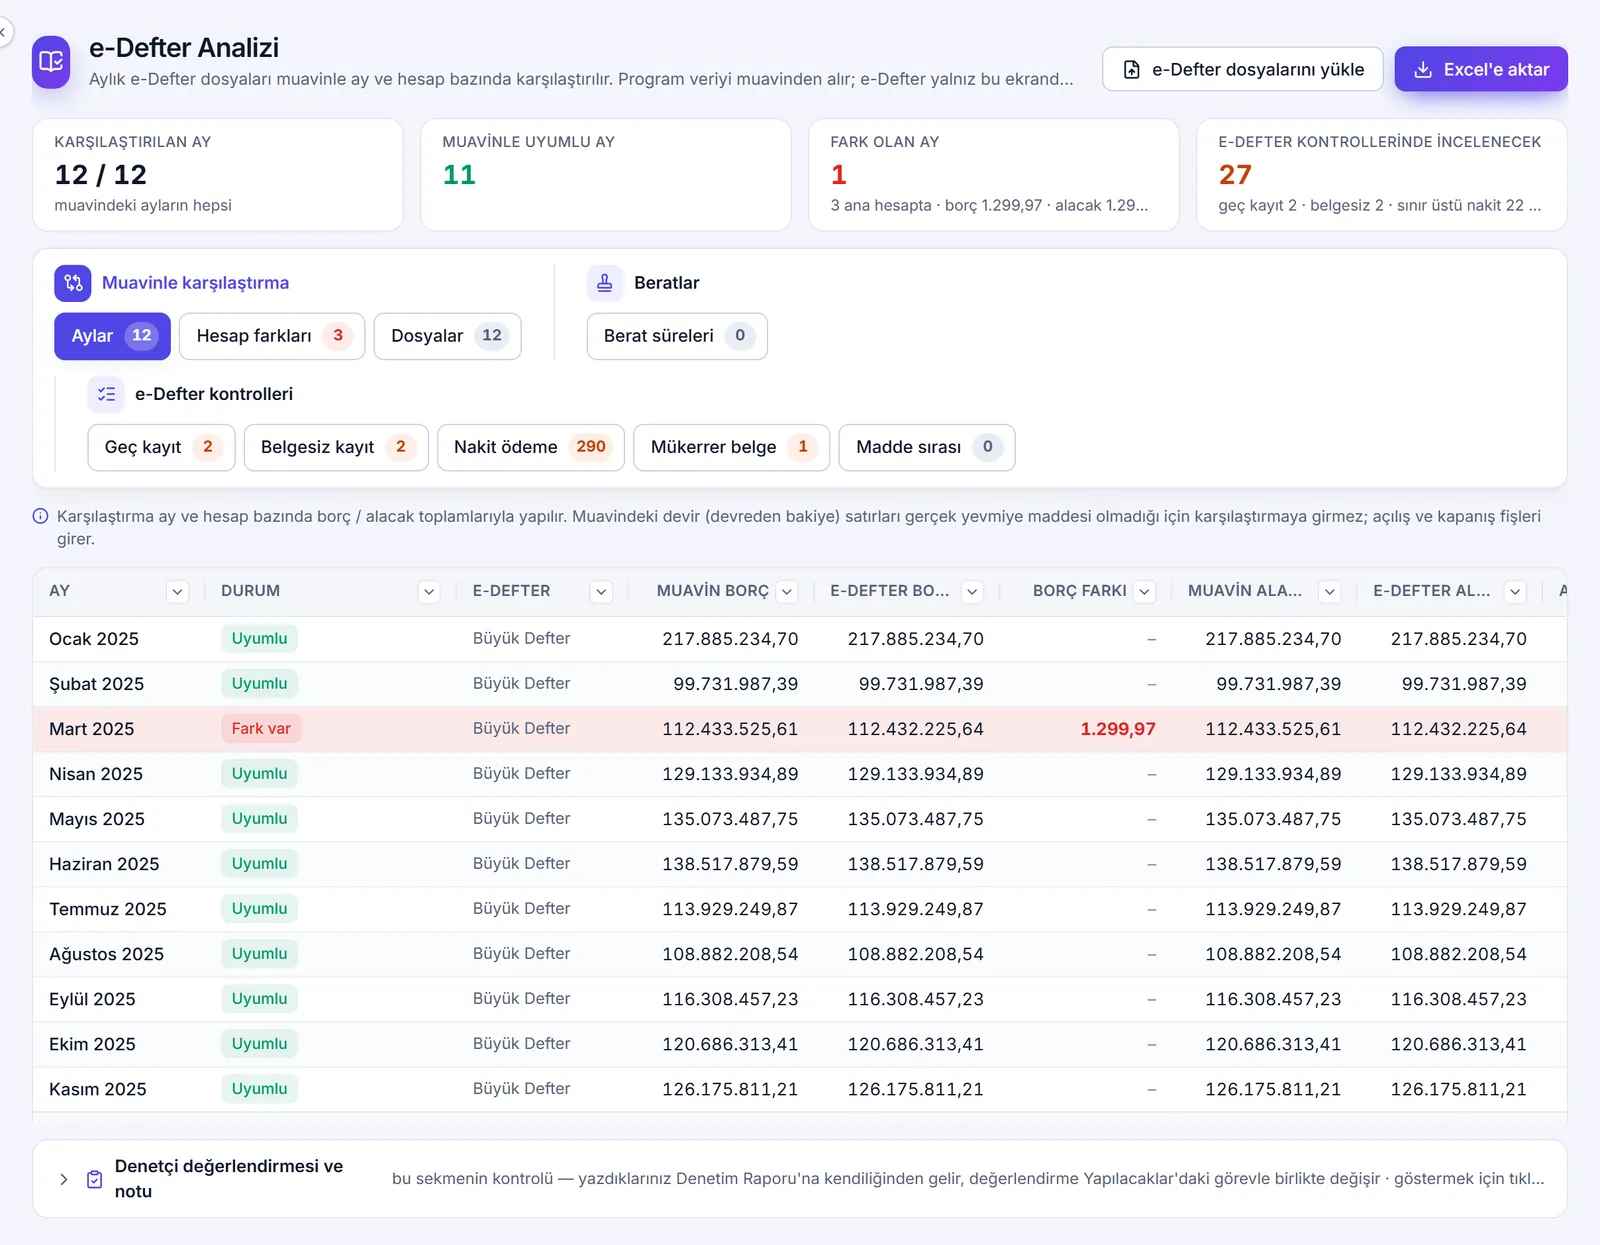Click Büyük Defter in Haziran 2025 row
This screenshot has height=1245, width=1600.
[522, 864]
